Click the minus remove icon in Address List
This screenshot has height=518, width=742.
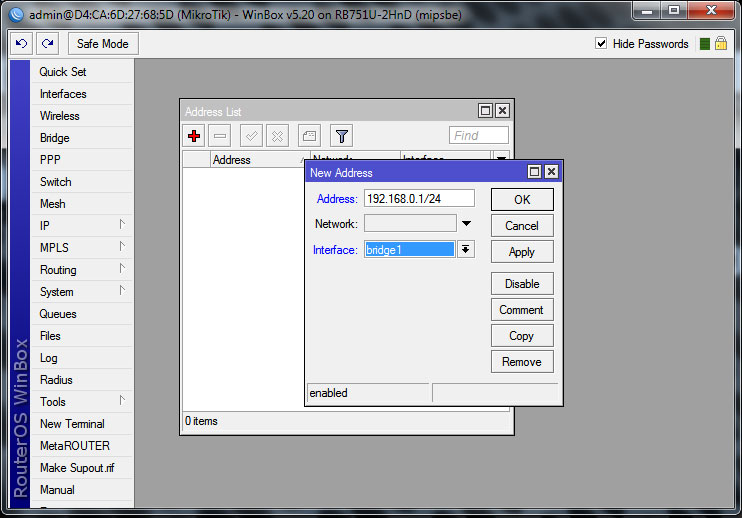(221, 136)
